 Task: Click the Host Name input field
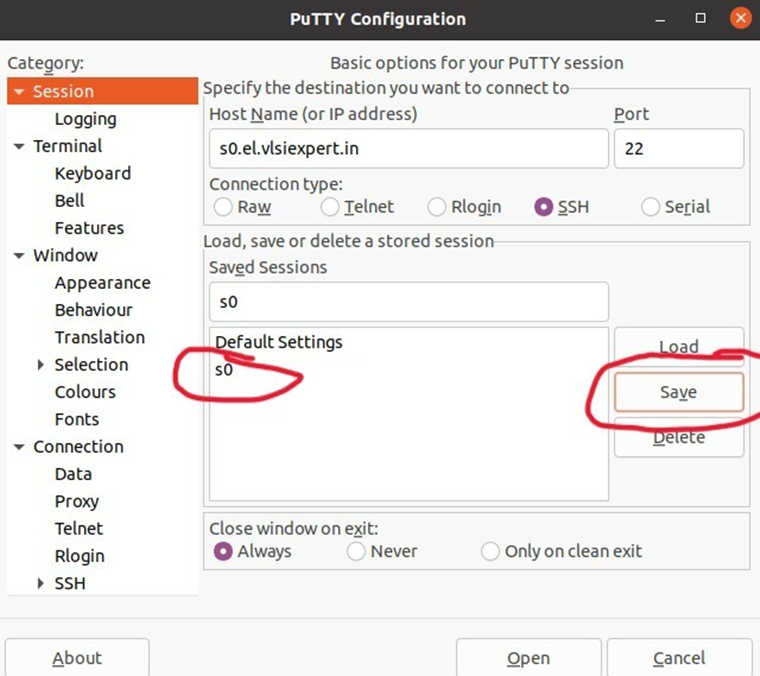point(409,148)
